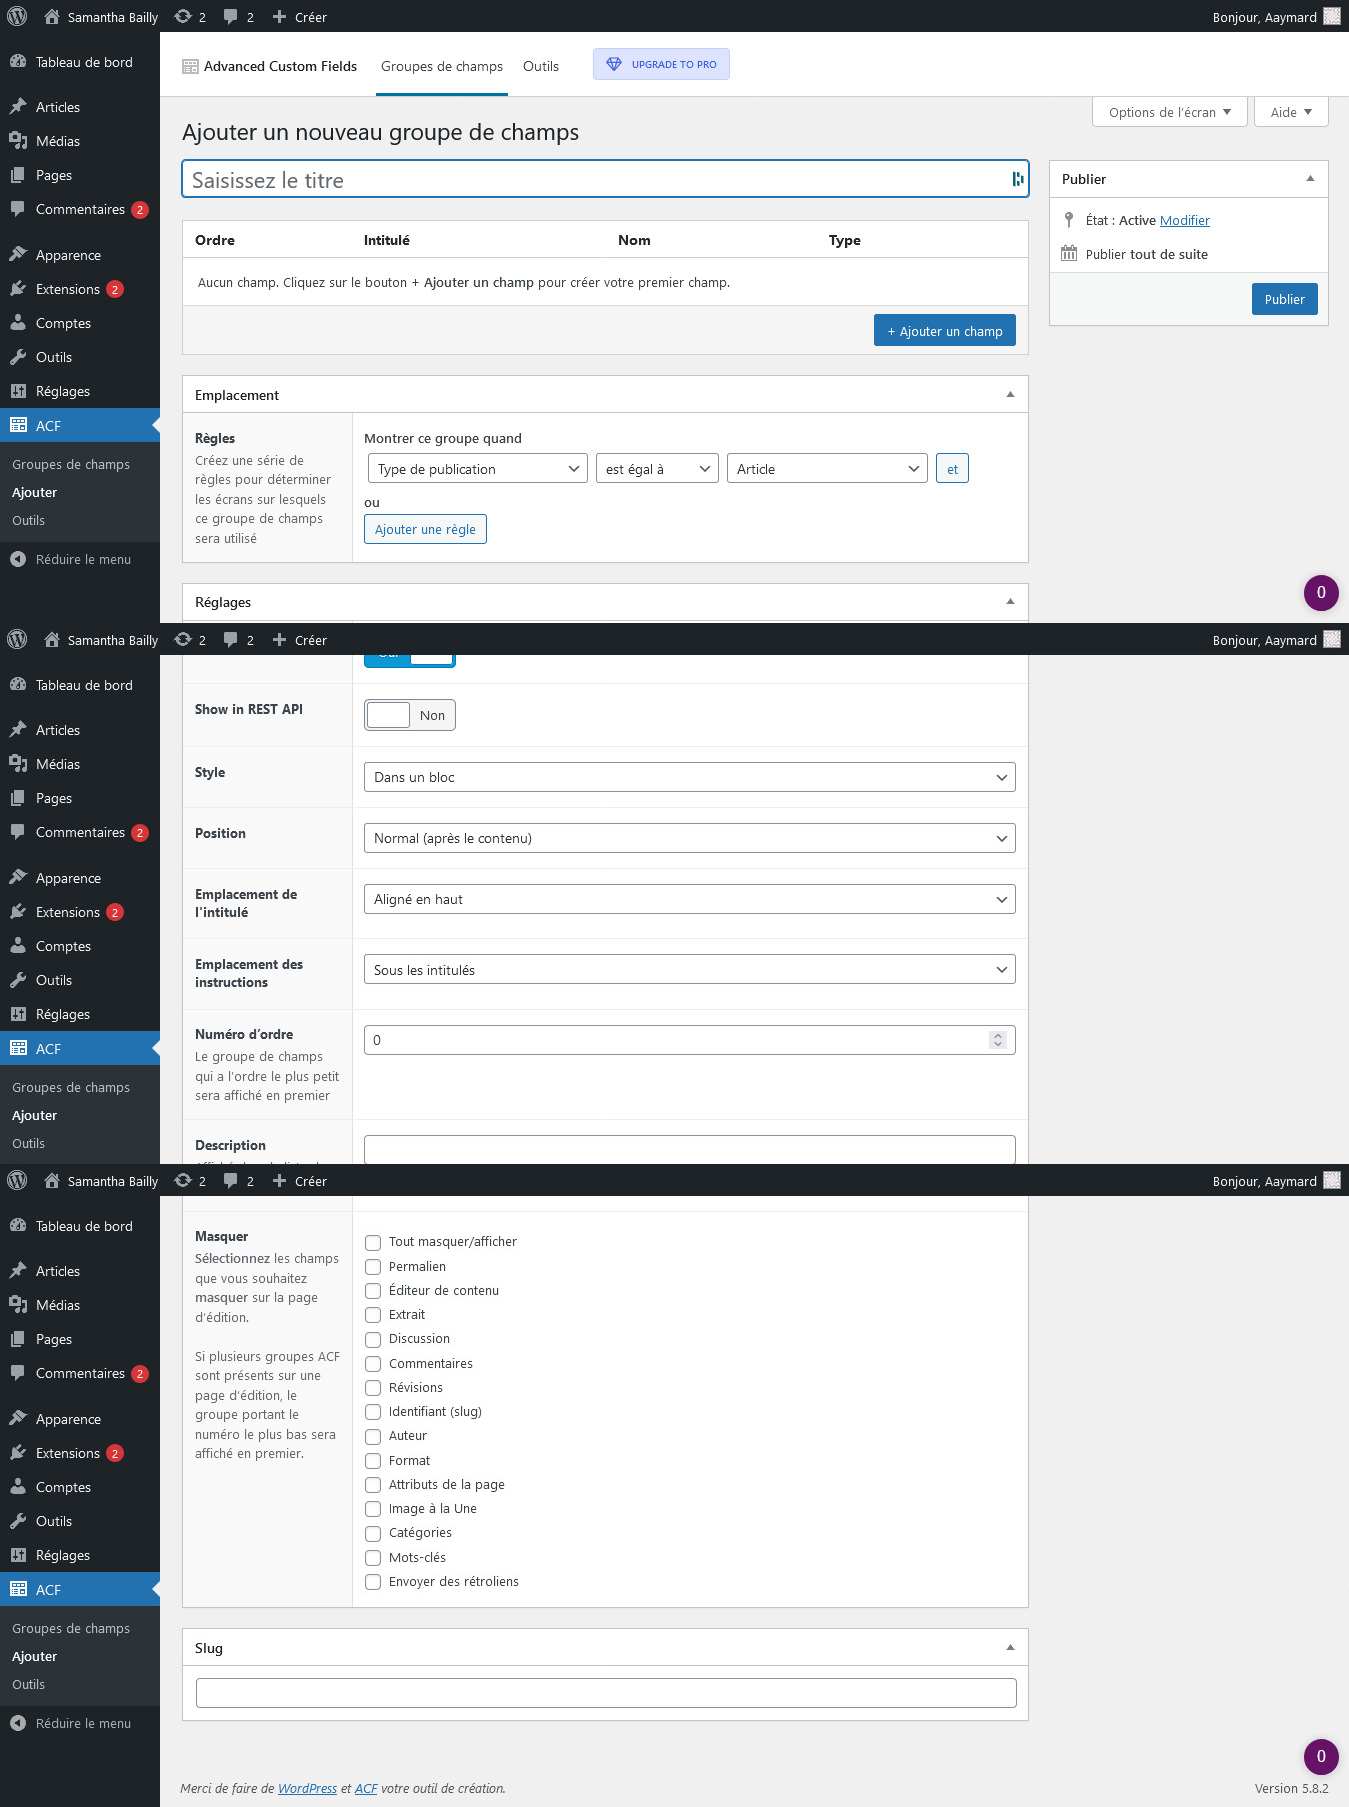Check the Permalien checkbox

(373, 1267)
